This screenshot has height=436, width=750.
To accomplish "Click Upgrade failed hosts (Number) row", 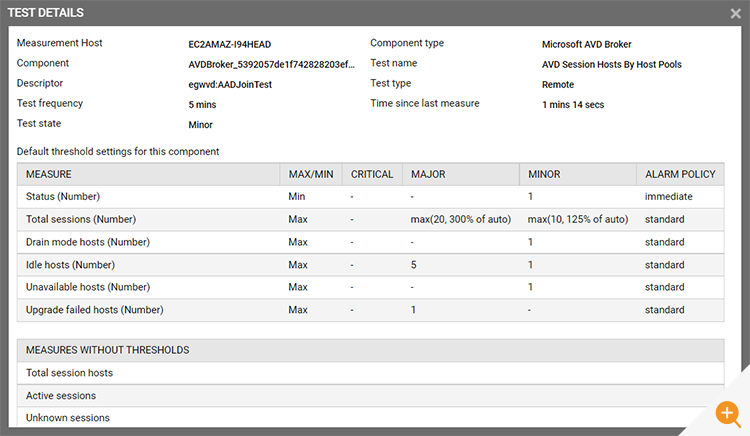I will pos(370,310).
